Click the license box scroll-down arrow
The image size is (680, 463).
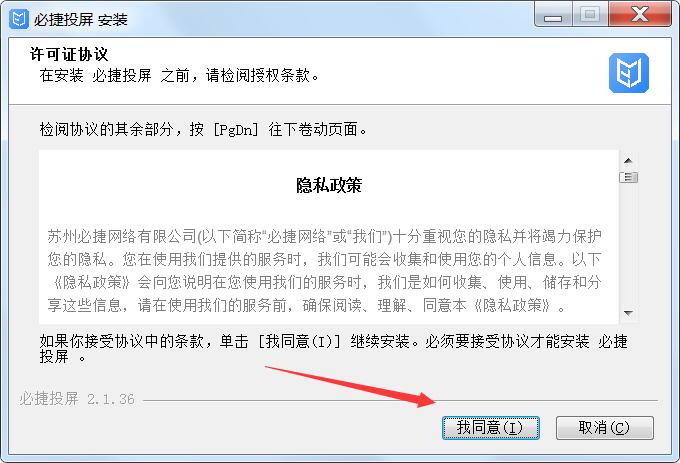[x=628, y=313]
